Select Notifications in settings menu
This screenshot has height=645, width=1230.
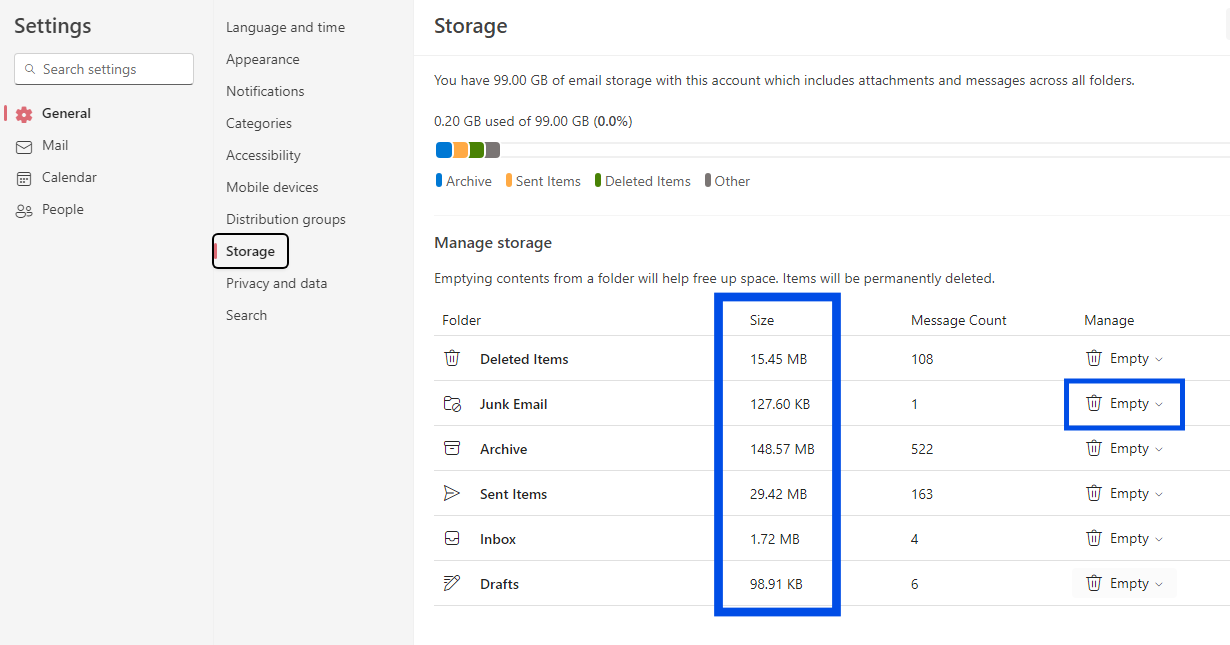tap(265, 91)
